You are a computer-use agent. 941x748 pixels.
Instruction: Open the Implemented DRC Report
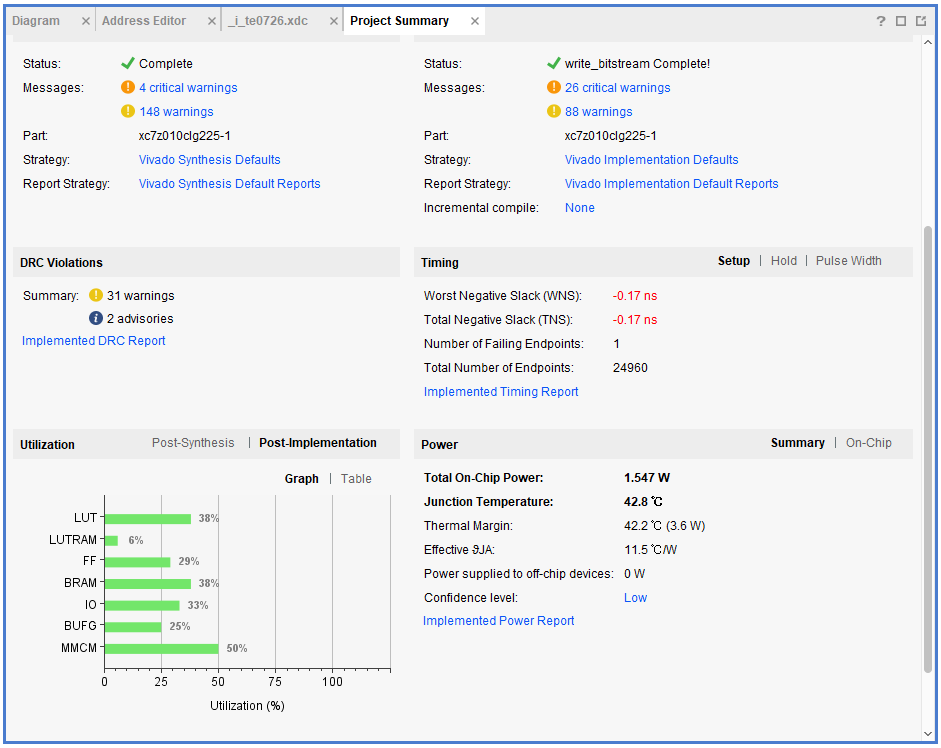point(94,341)
